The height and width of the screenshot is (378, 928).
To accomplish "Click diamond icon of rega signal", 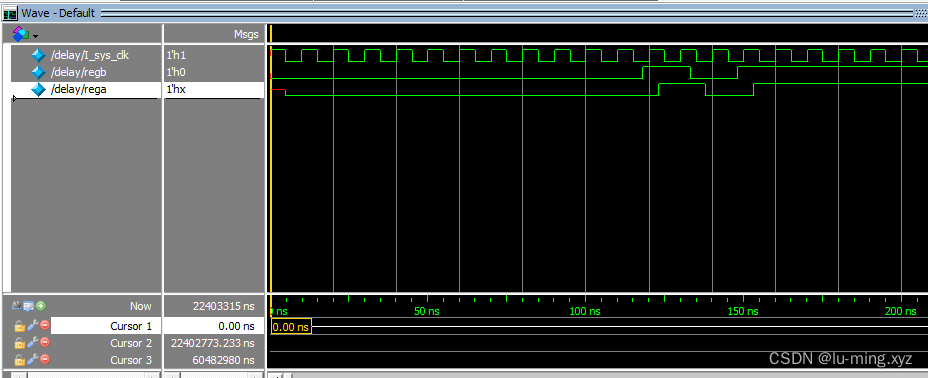I will (38, 89).
